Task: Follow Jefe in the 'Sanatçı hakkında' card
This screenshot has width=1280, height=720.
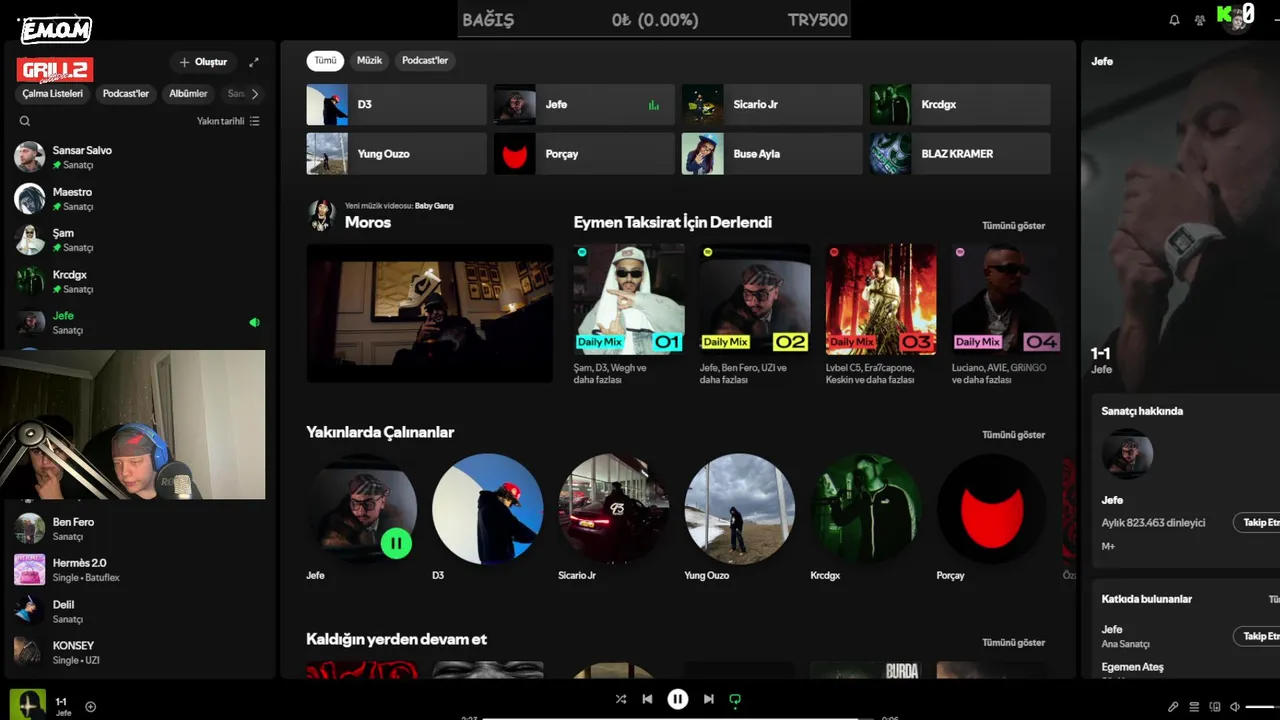Action: [1257, 522]
